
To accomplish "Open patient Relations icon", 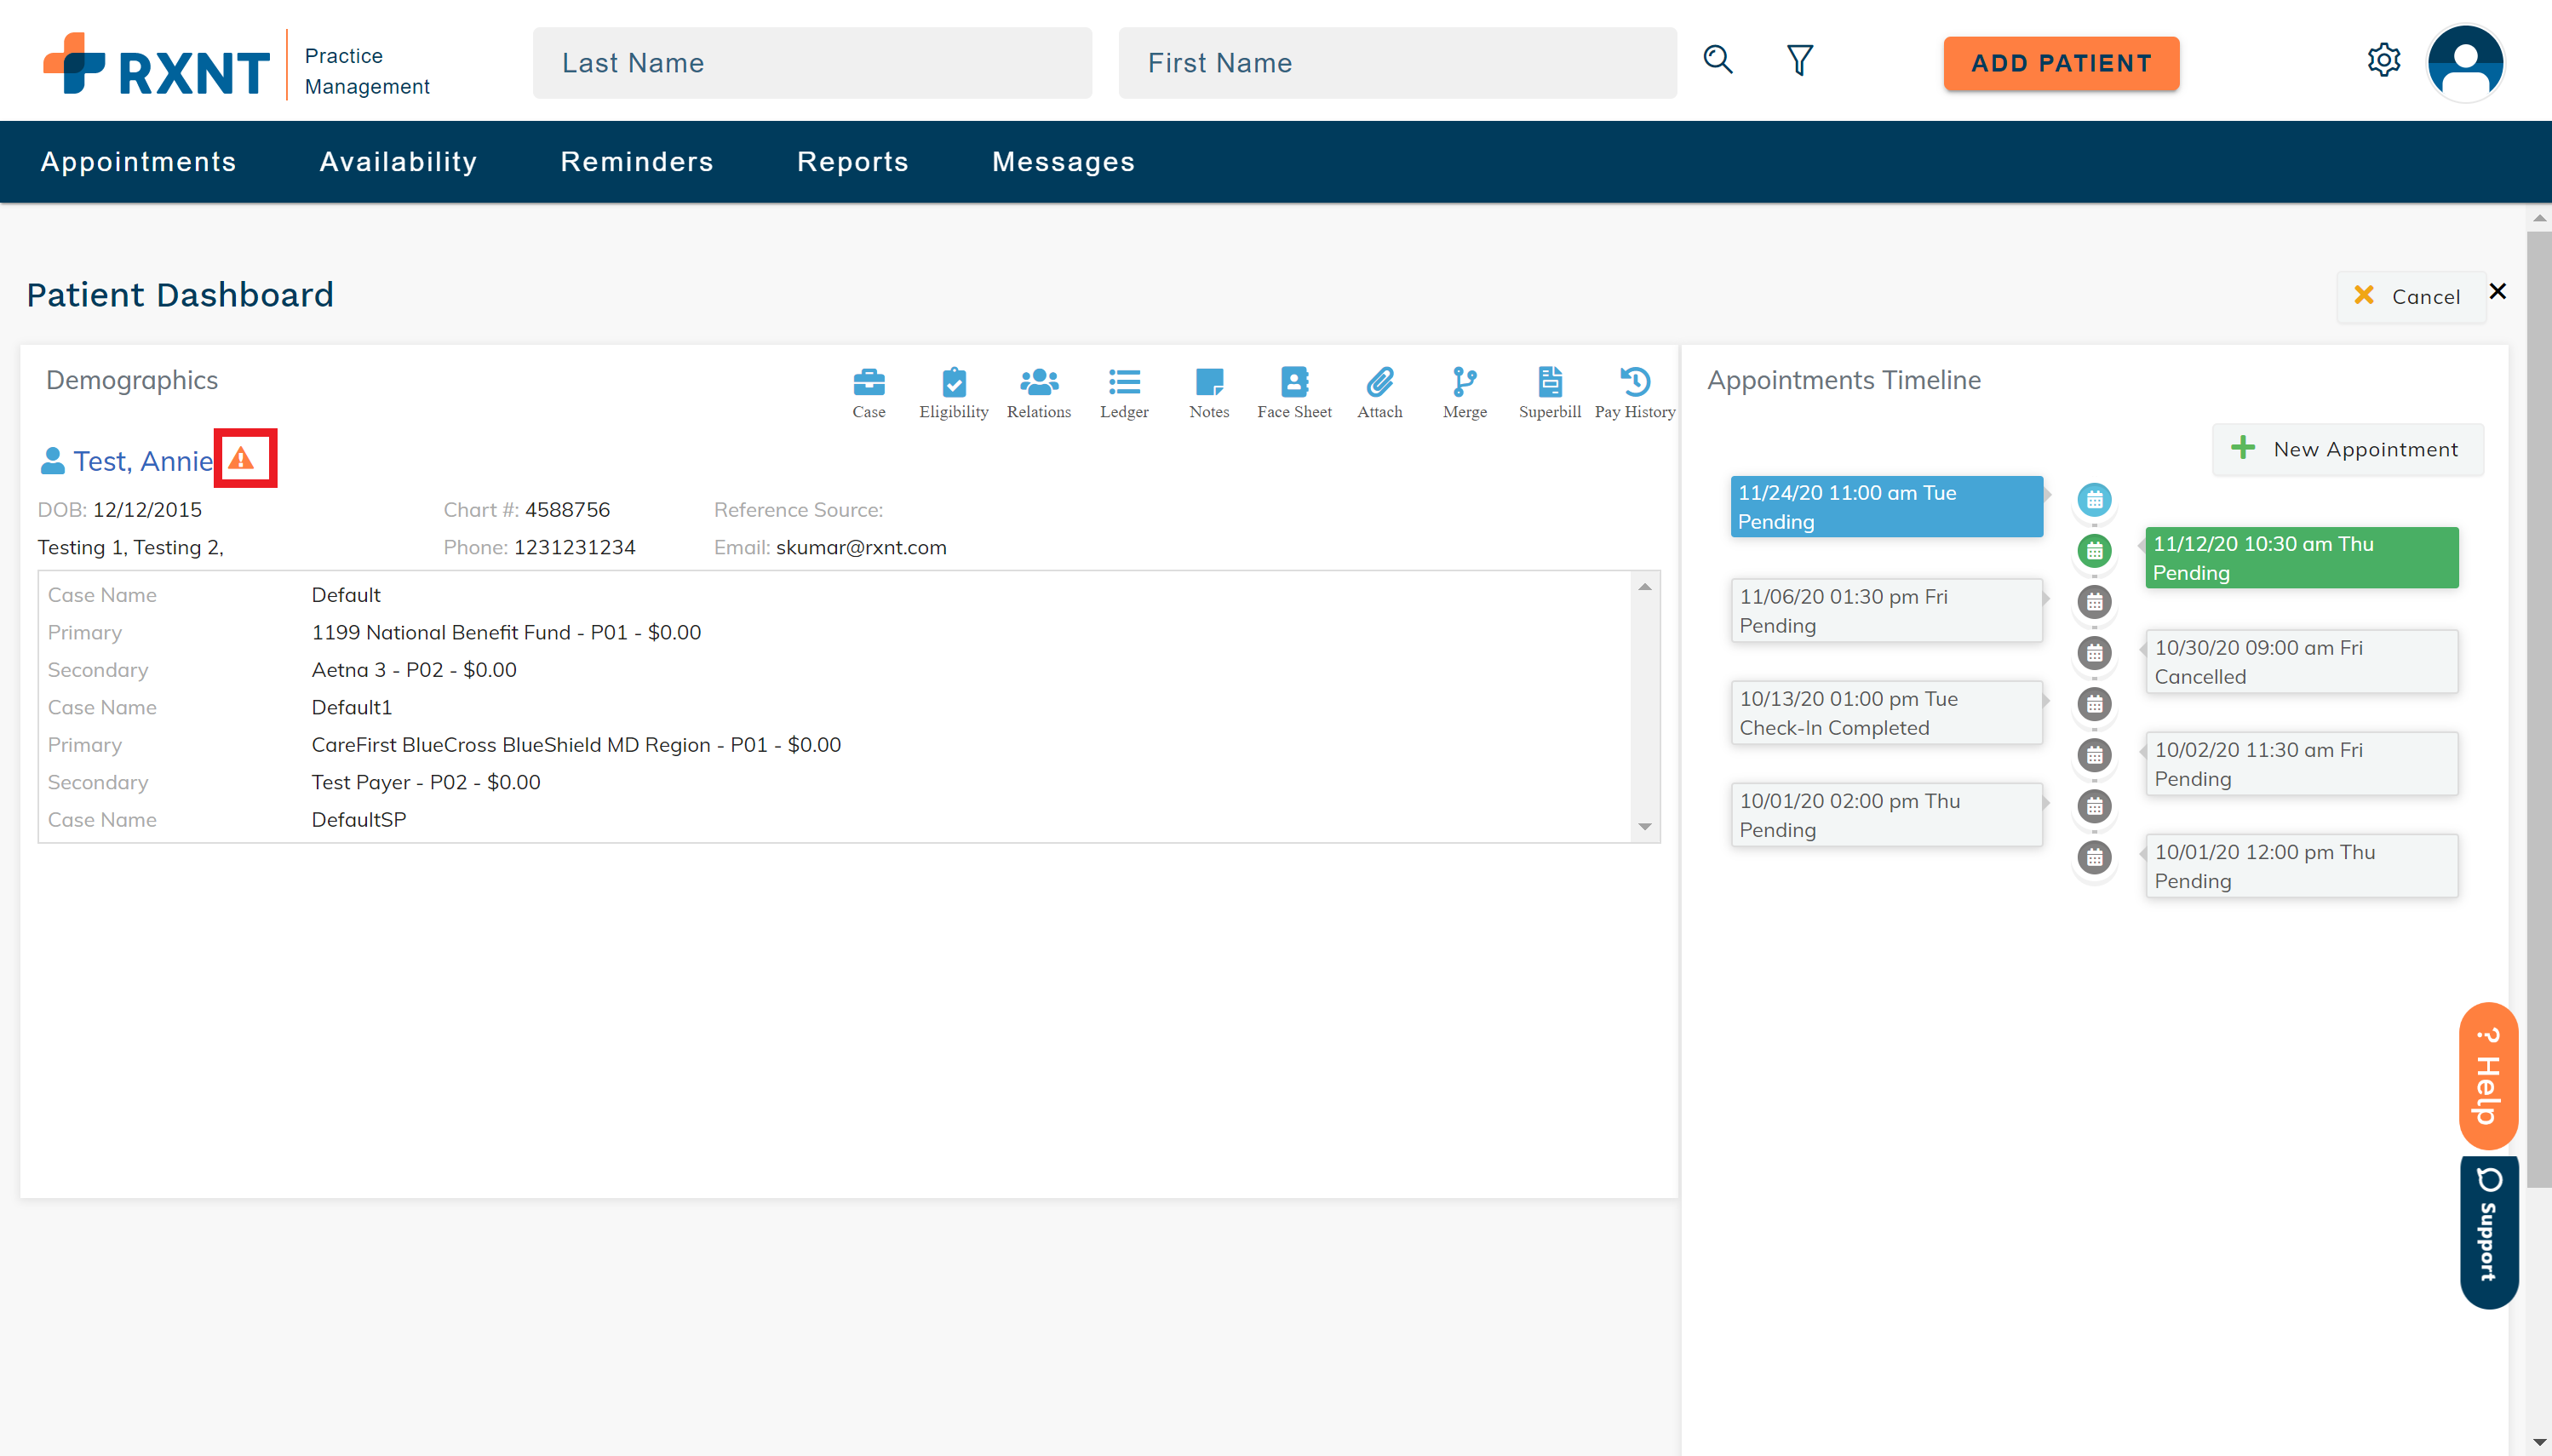I will [1038, 382].
